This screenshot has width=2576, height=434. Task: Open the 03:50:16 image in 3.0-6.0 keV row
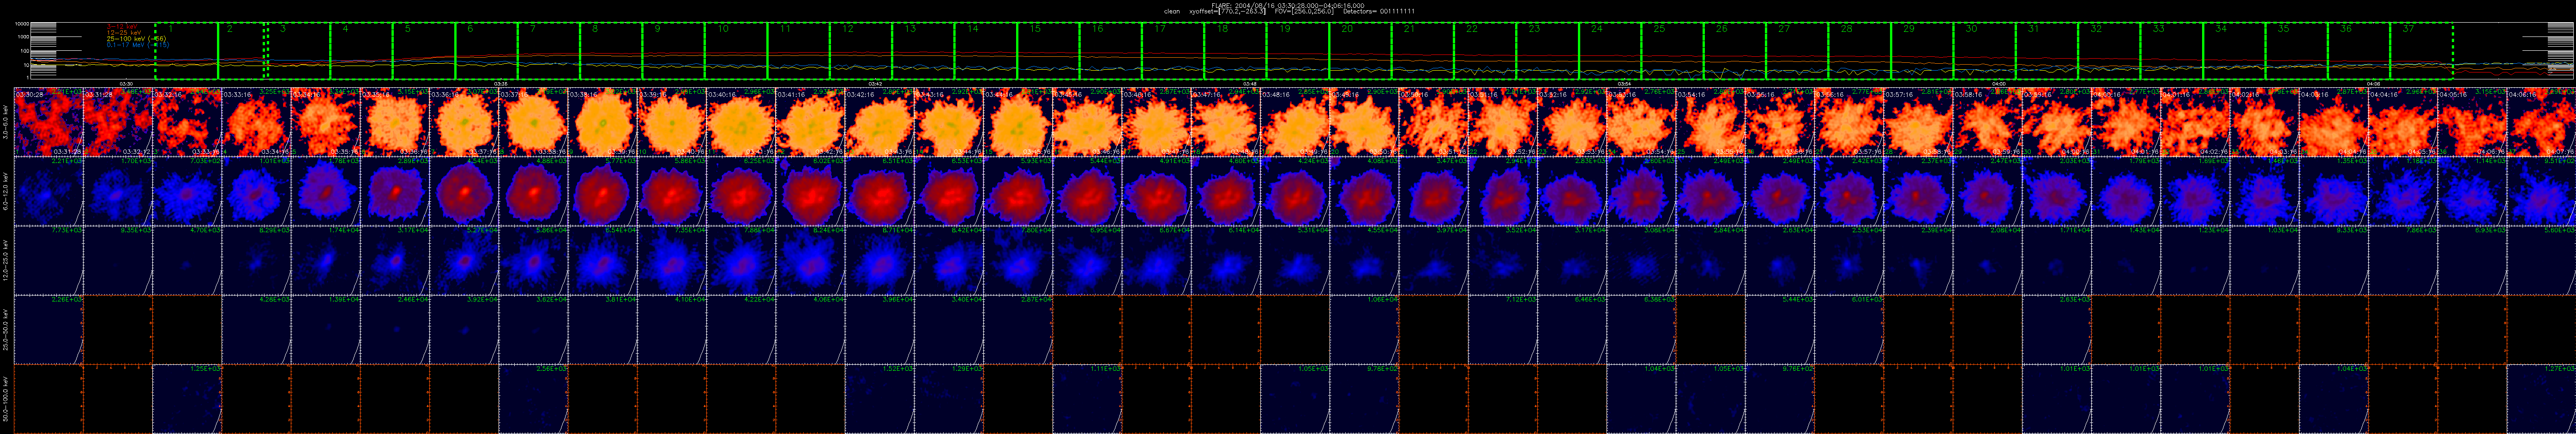[1434, 122]
